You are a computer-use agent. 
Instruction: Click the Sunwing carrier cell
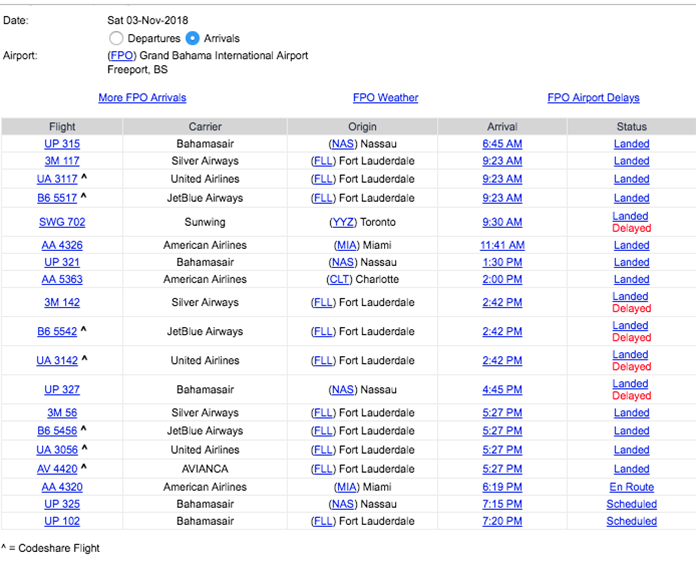[205, 222]
